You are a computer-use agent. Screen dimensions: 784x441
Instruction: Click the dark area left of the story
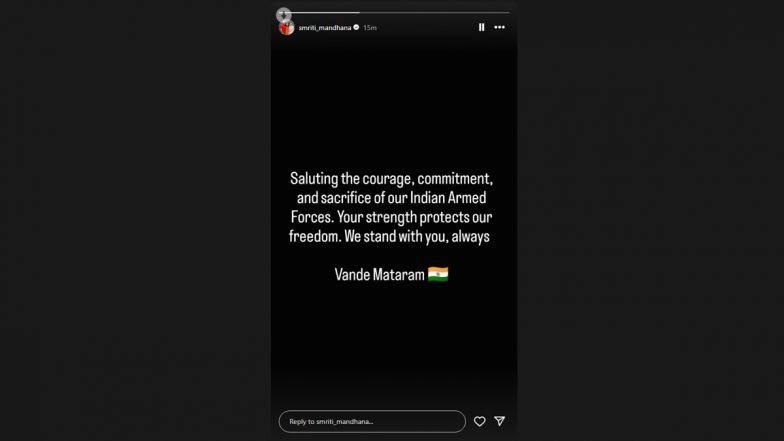point(135,220)
